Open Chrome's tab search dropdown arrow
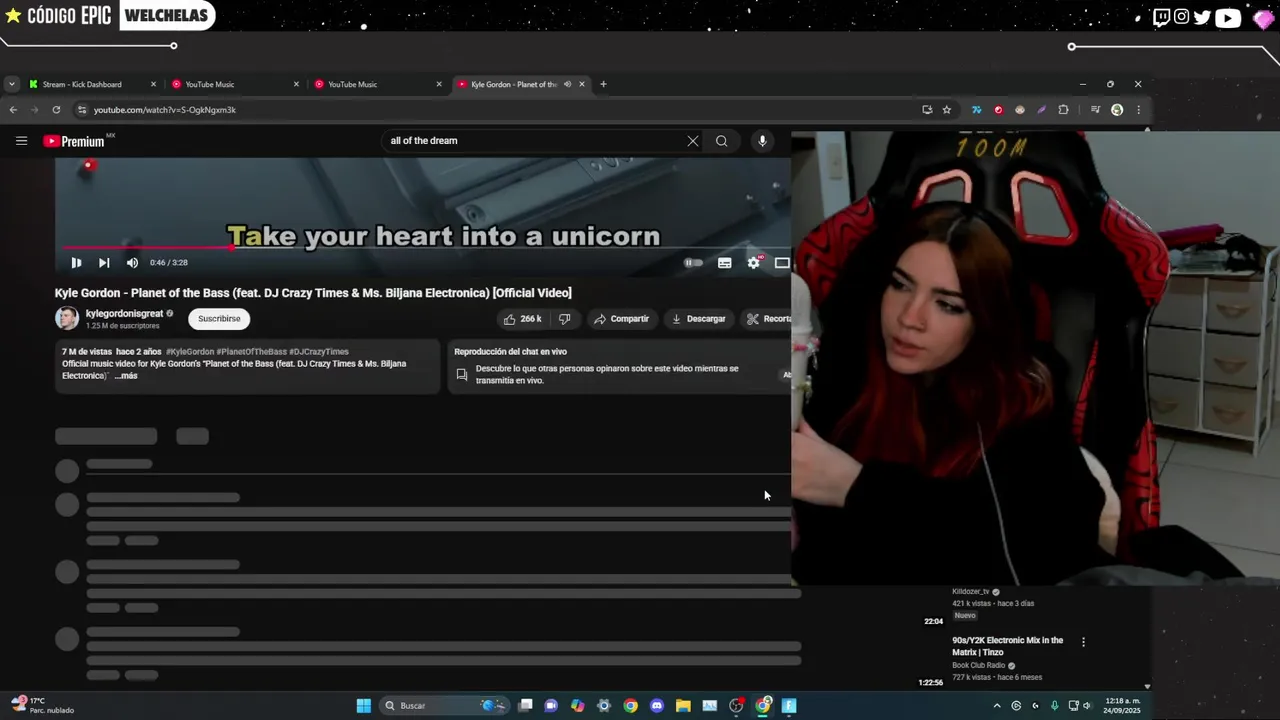The width and height of the screenshot is (1280, 720). (x=11, y=84)
